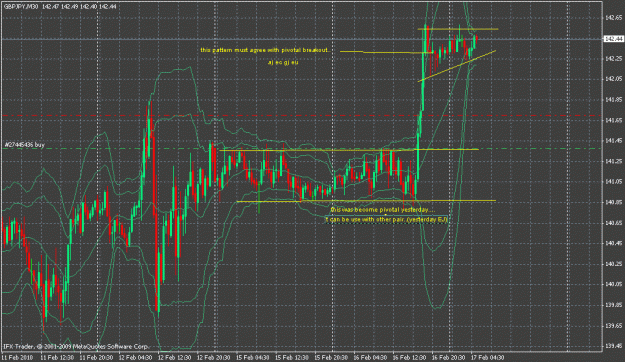The image size is (625, 362).
Task: Click the 140.25 price axis label
Action: click(613, 264)
